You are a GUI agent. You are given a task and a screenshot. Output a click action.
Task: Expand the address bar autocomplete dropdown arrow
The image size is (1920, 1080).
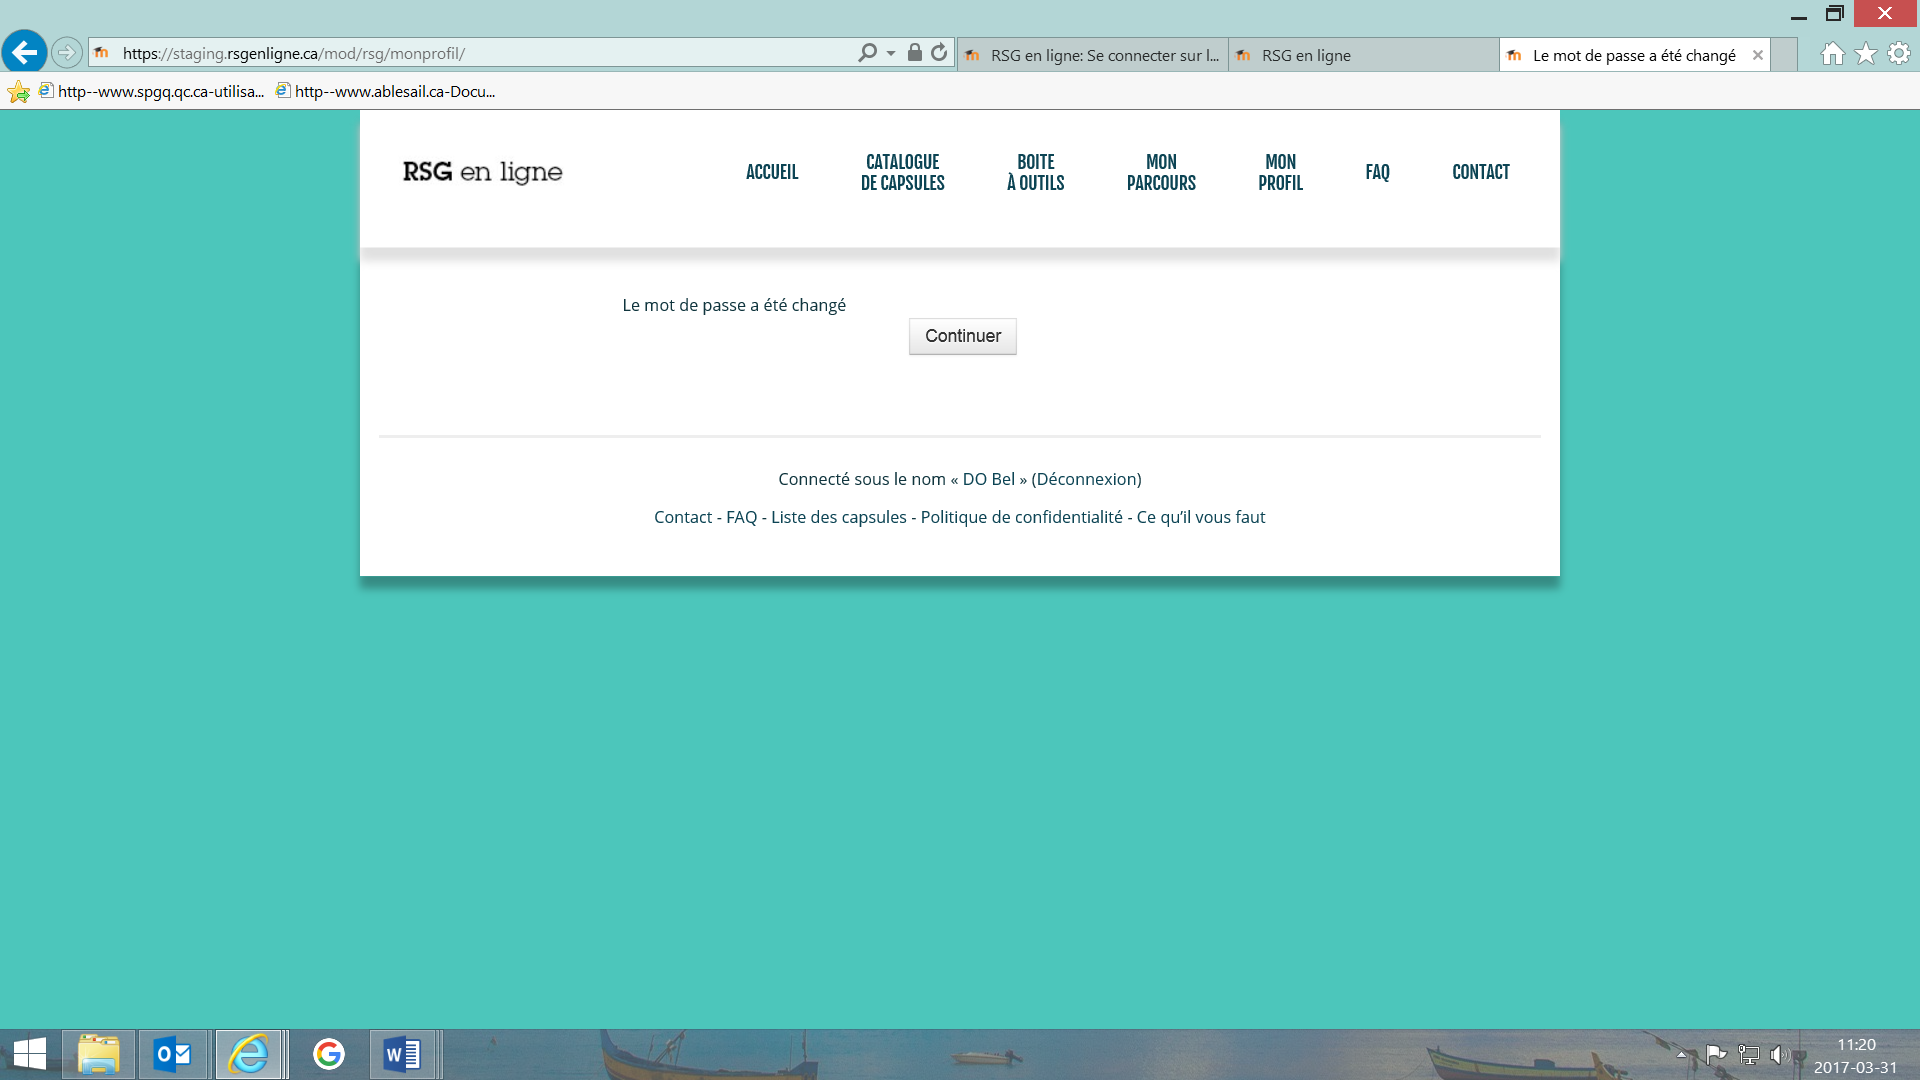pyautogui.click(x=891, y=53)
